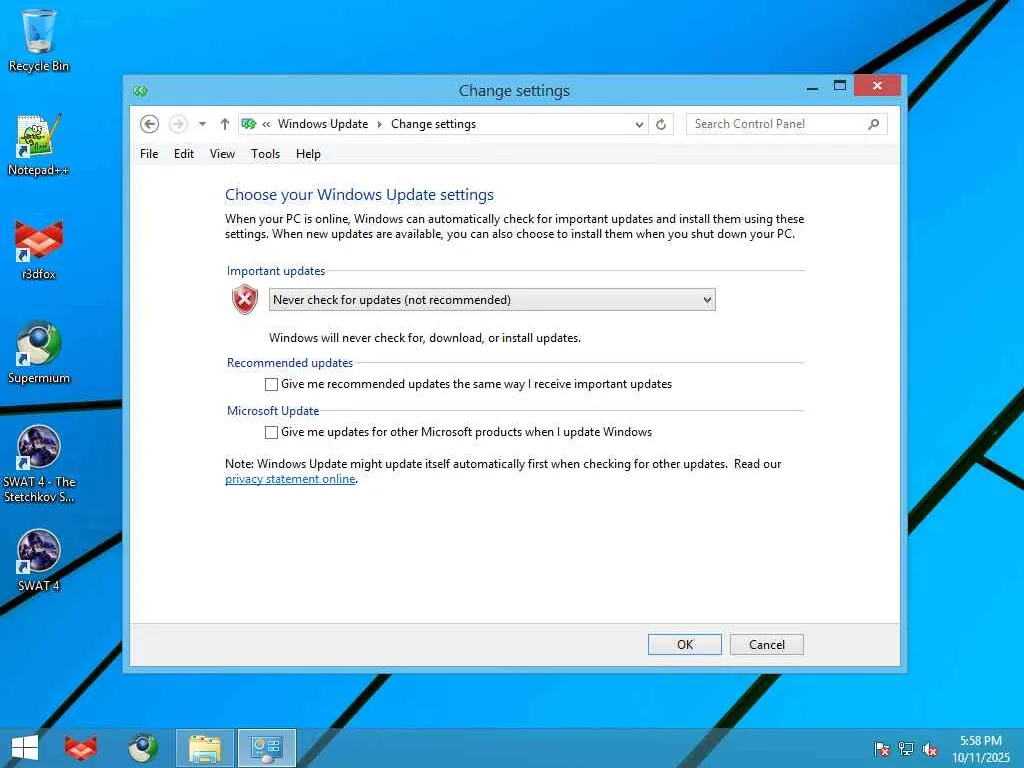
Task: Cancel the Windows Update settings changes
Action: (x=767, y=645)
